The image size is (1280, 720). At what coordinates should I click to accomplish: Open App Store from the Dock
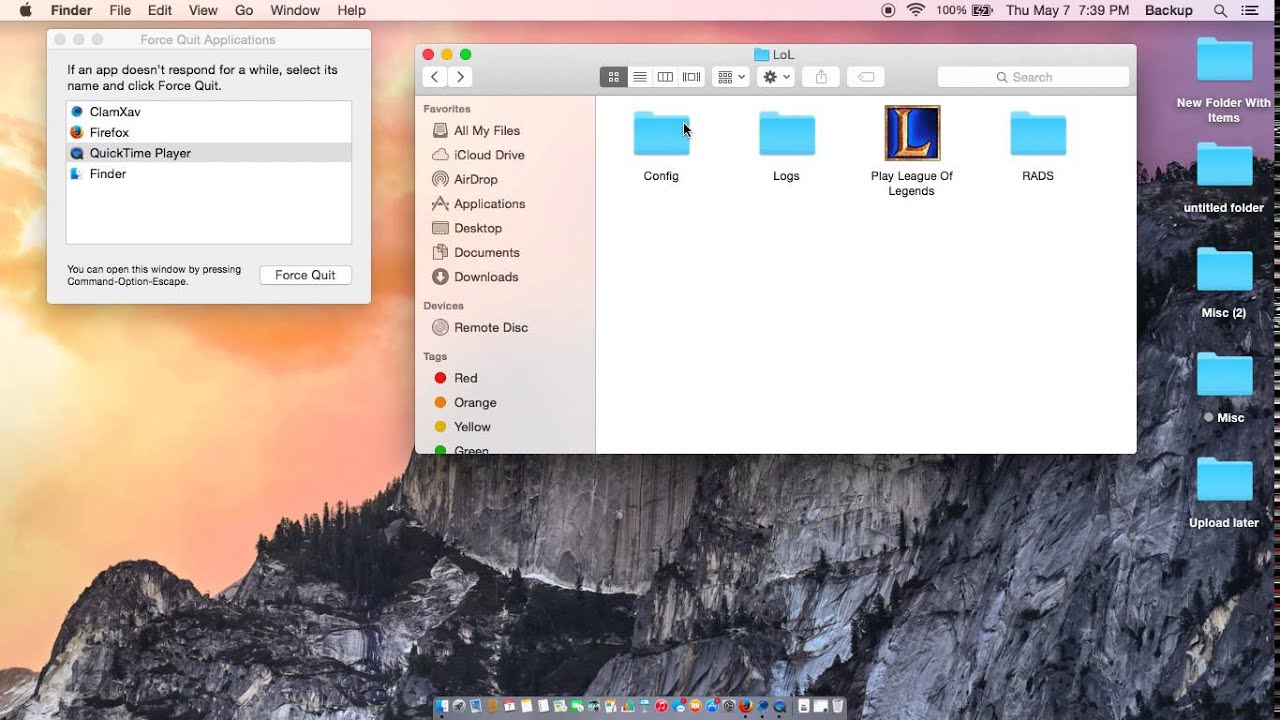712,706
